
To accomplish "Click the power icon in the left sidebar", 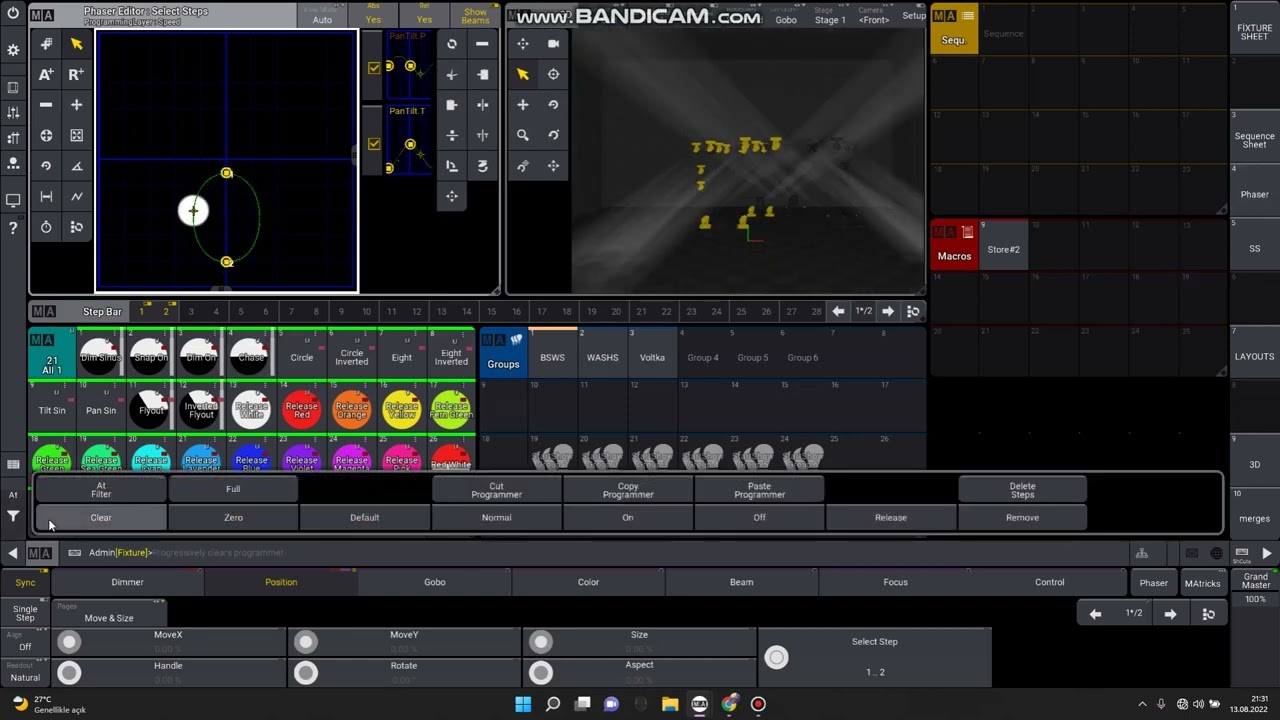I will pyautogui.click(x=13, y=13).
